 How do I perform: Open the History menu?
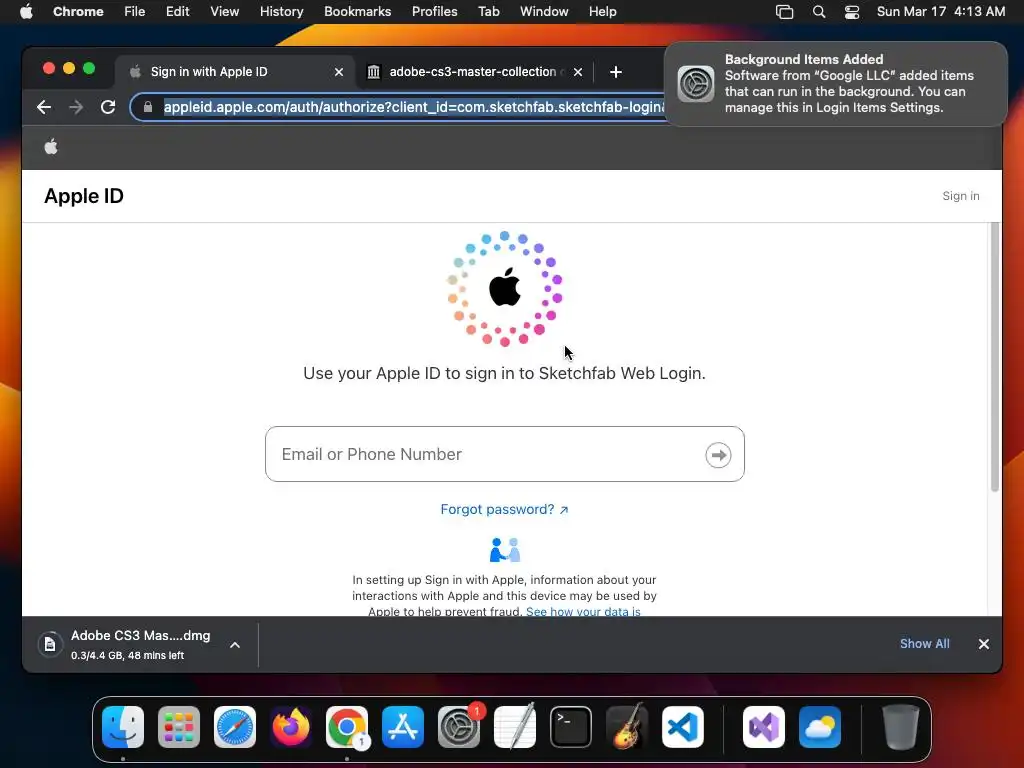[281, 11]
